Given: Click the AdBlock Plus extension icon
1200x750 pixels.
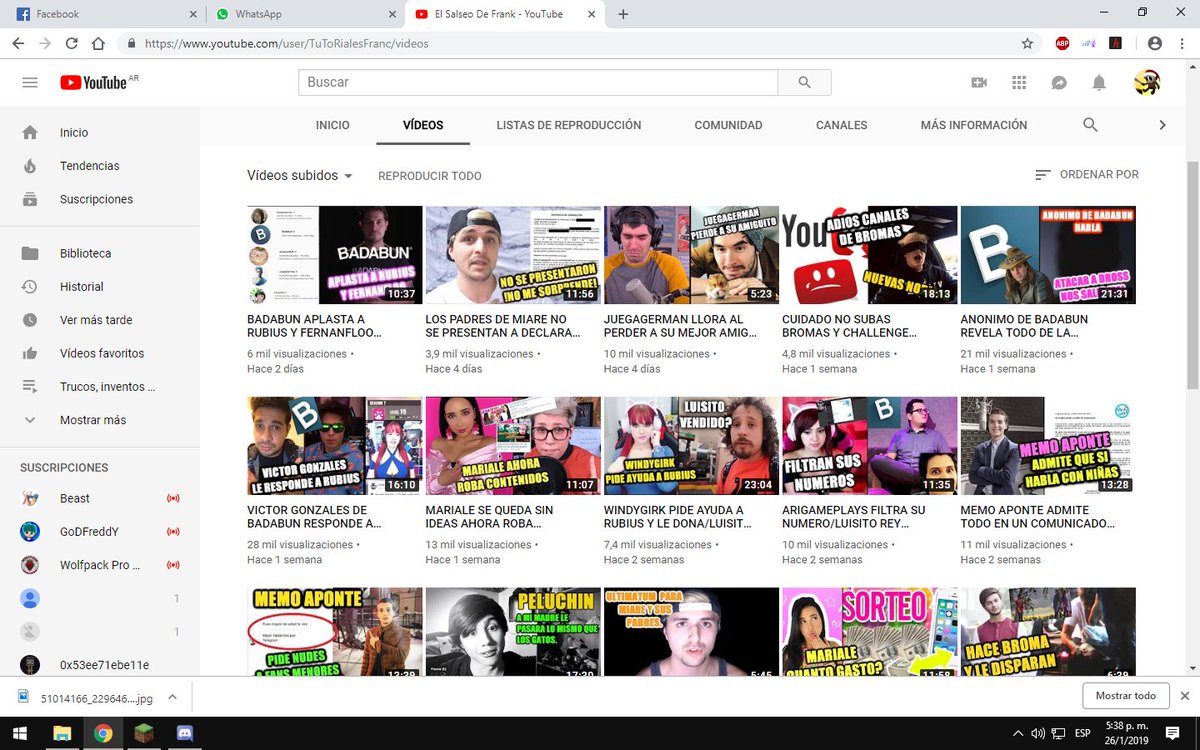Looking at the screenshot, I should click(1062, 44).
